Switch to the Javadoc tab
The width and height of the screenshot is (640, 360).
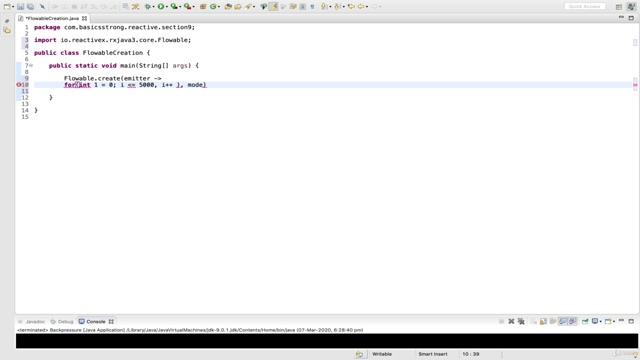pos(32,322)
